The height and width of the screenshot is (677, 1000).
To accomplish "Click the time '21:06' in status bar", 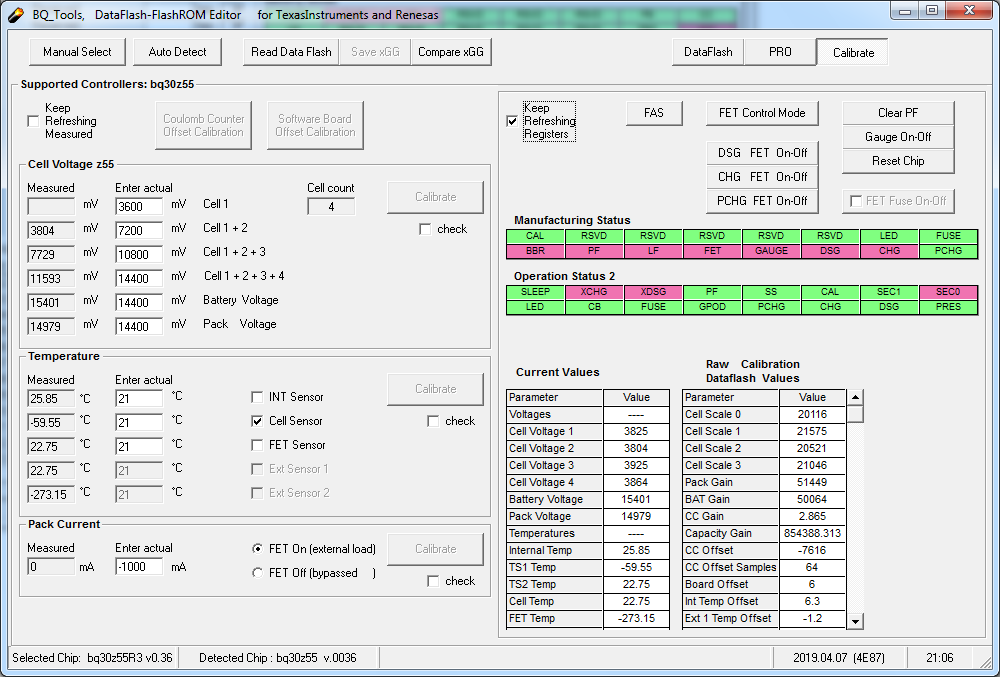I will pos(939,658).
